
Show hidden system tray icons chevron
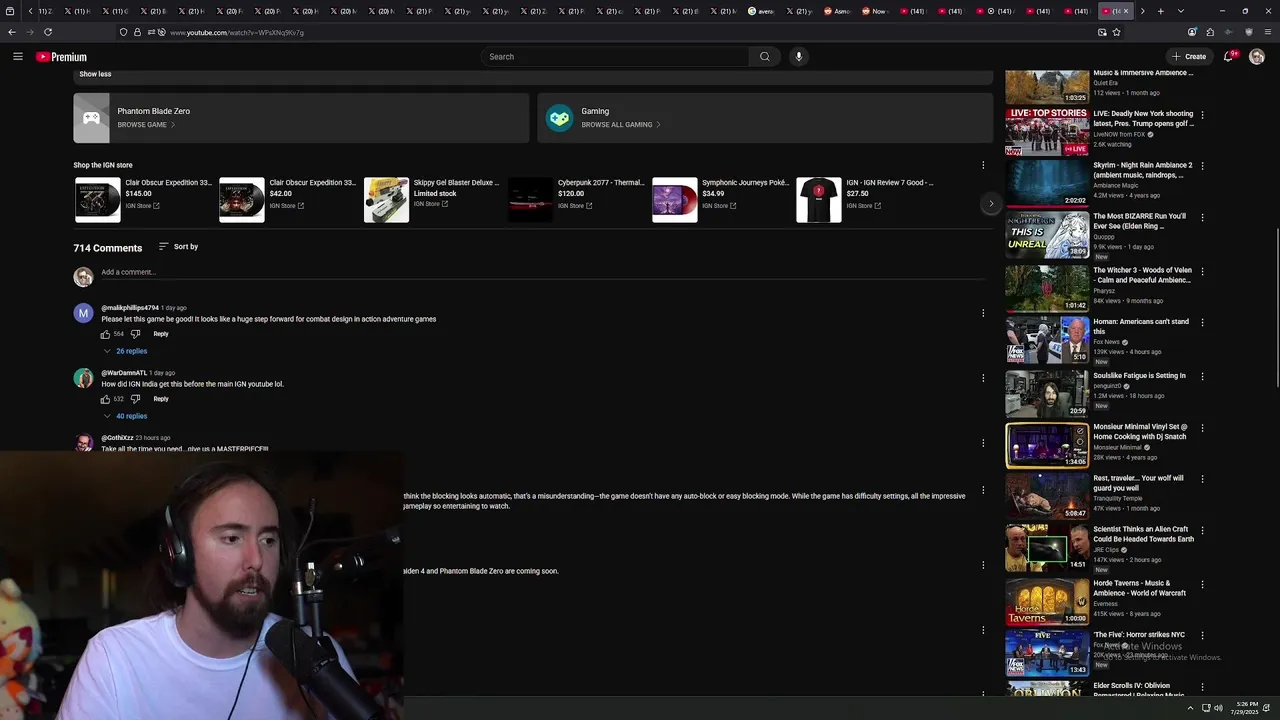(1192, 708)
